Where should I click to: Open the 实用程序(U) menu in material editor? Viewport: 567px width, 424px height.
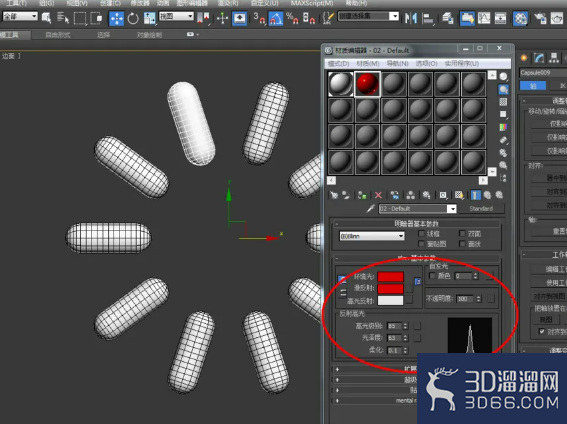(x=462, y=64)
